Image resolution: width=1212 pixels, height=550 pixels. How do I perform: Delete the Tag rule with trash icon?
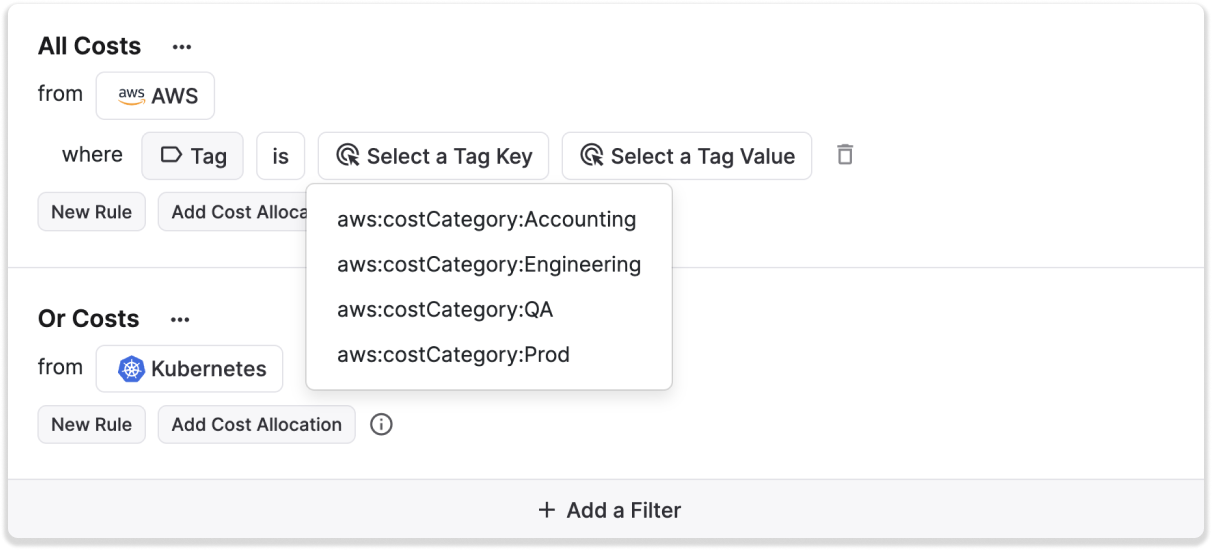[x=845, y=155]
